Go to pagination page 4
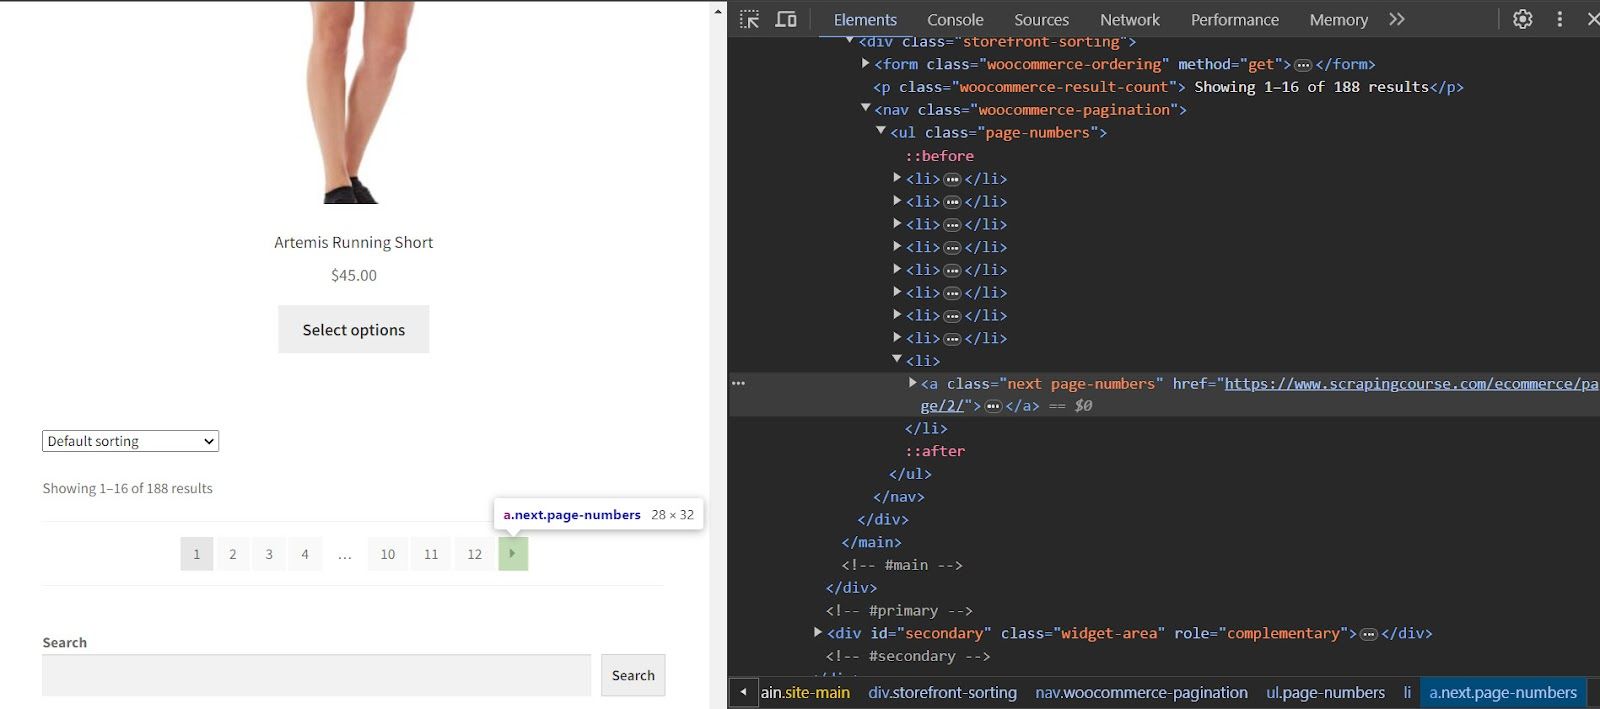The image size is (1600, 709). pyautogui.click(x=305, y=554)
